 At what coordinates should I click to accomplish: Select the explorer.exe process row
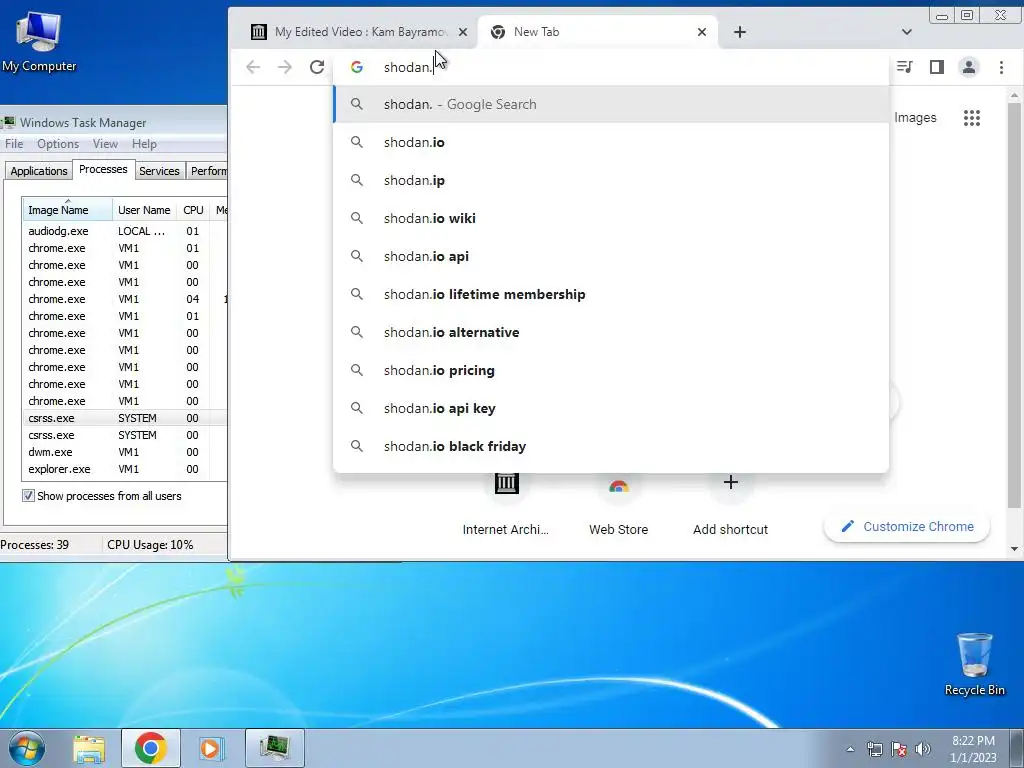124,469
